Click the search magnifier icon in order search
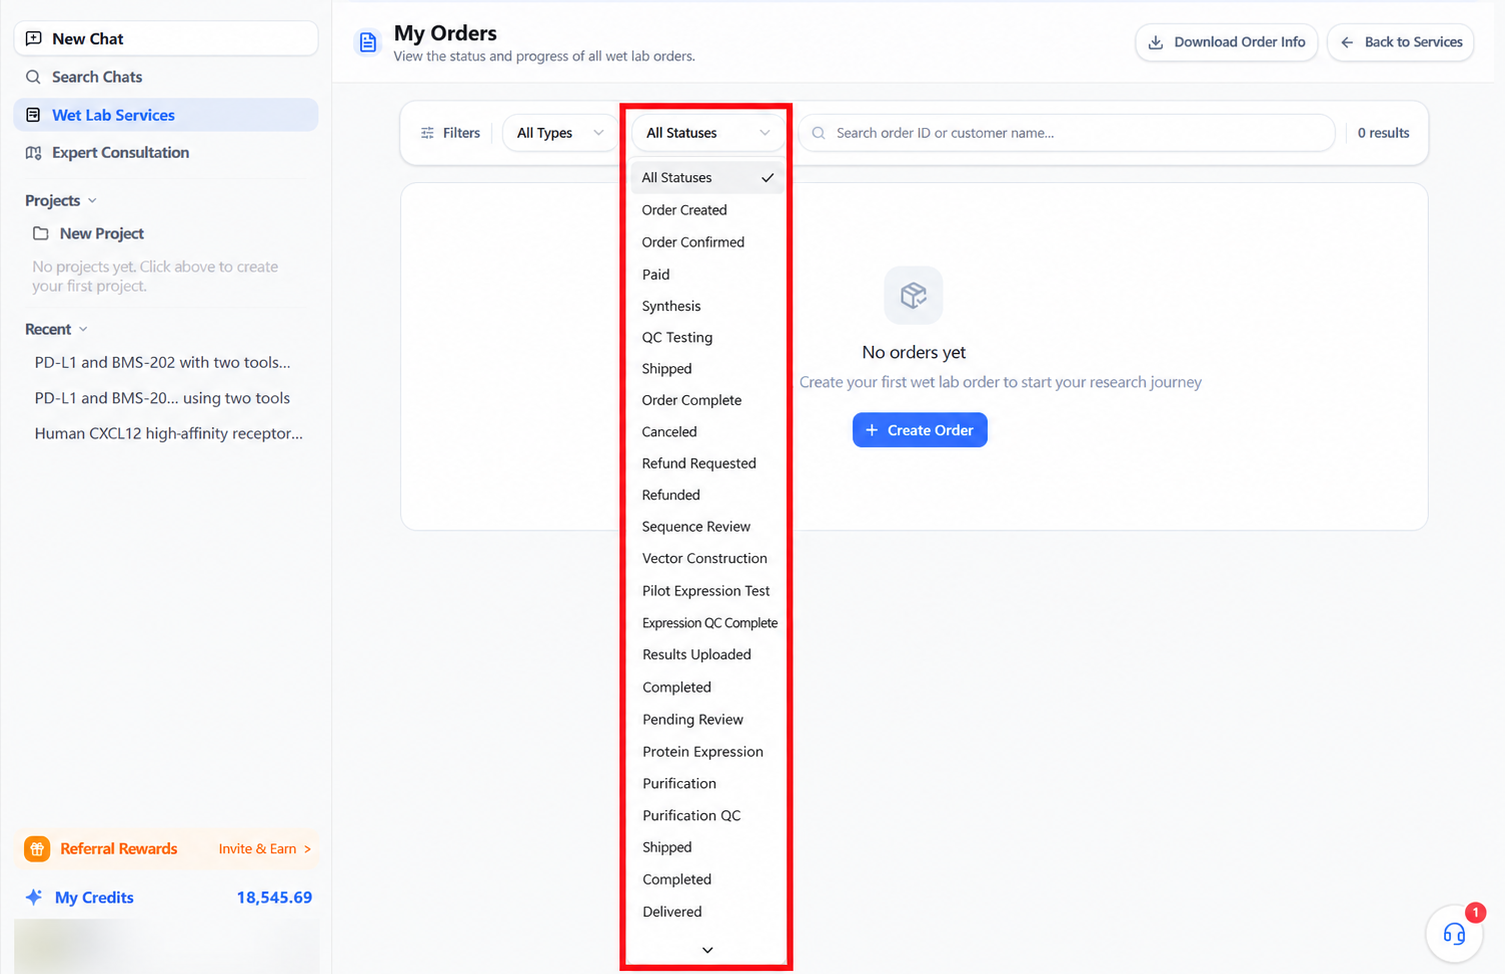Viewport: 1505px width, 974px height. coord(819,133)
